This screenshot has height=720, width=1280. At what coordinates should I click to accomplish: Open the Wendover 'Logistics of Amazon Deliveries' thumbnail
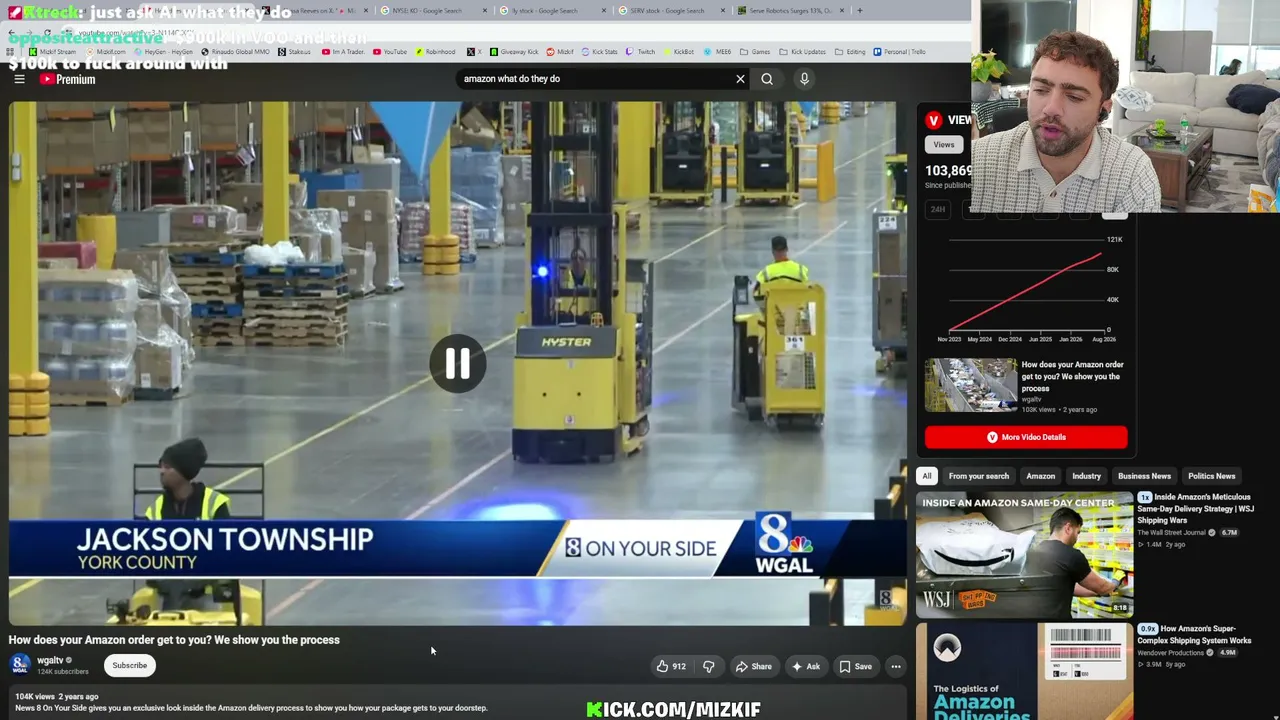point(1024,671)
